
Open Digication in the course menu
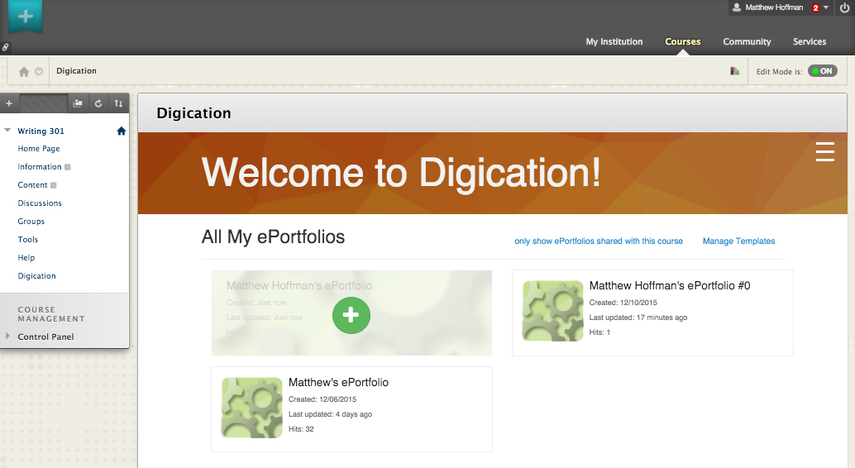(37, 276)
